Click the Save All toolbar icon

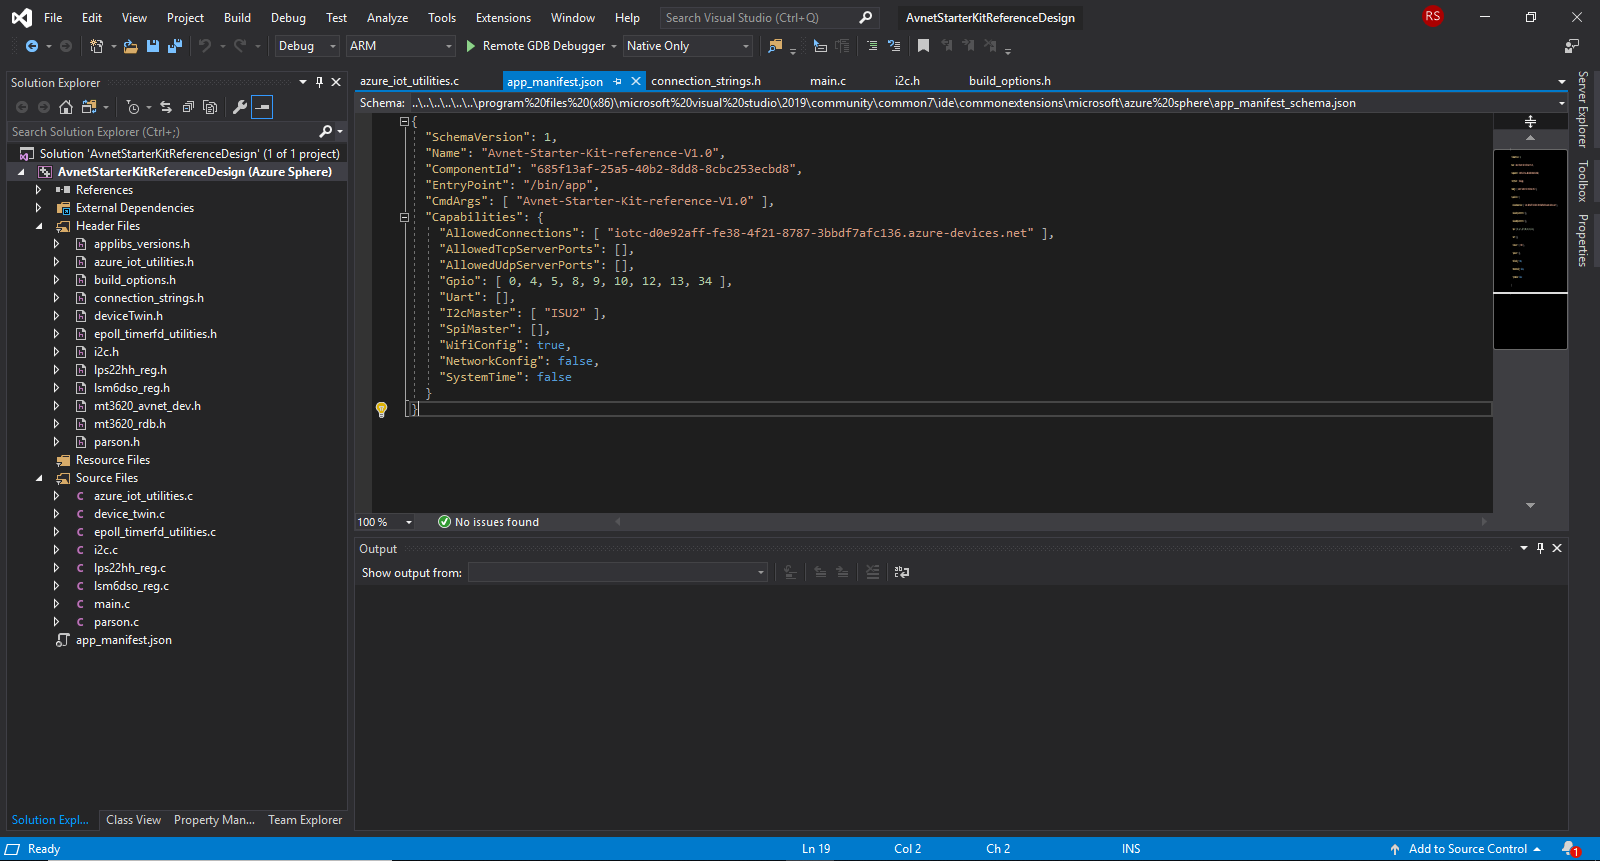[x=175, y=46]
